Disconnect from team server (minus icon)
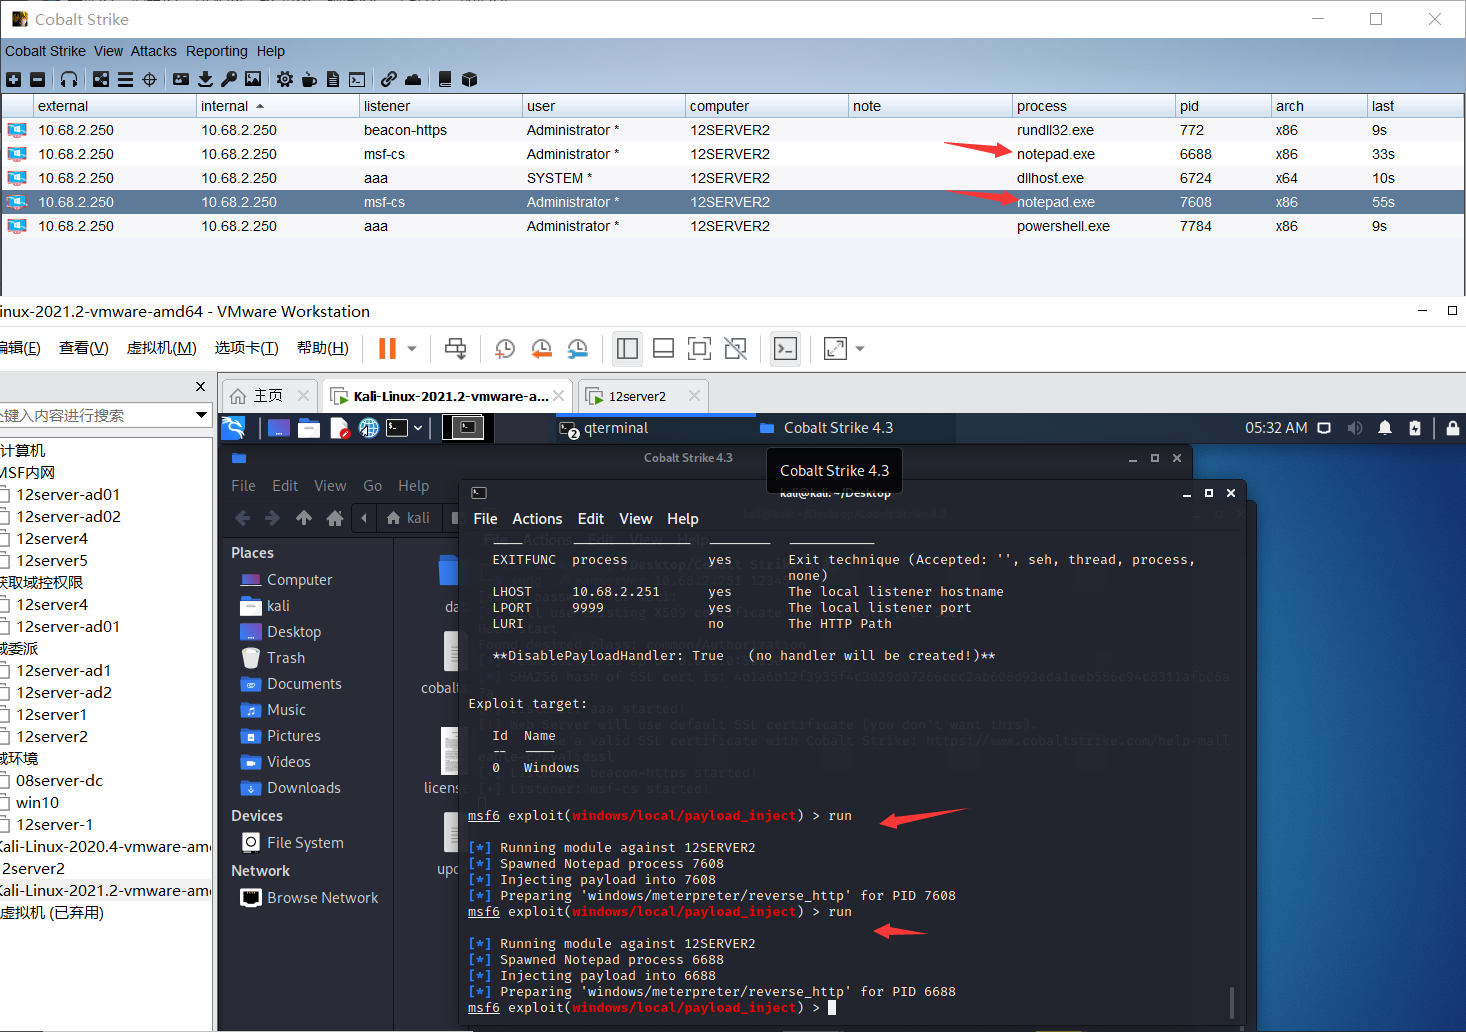This screenshot has width=1466, height=1032. [37, 79]
